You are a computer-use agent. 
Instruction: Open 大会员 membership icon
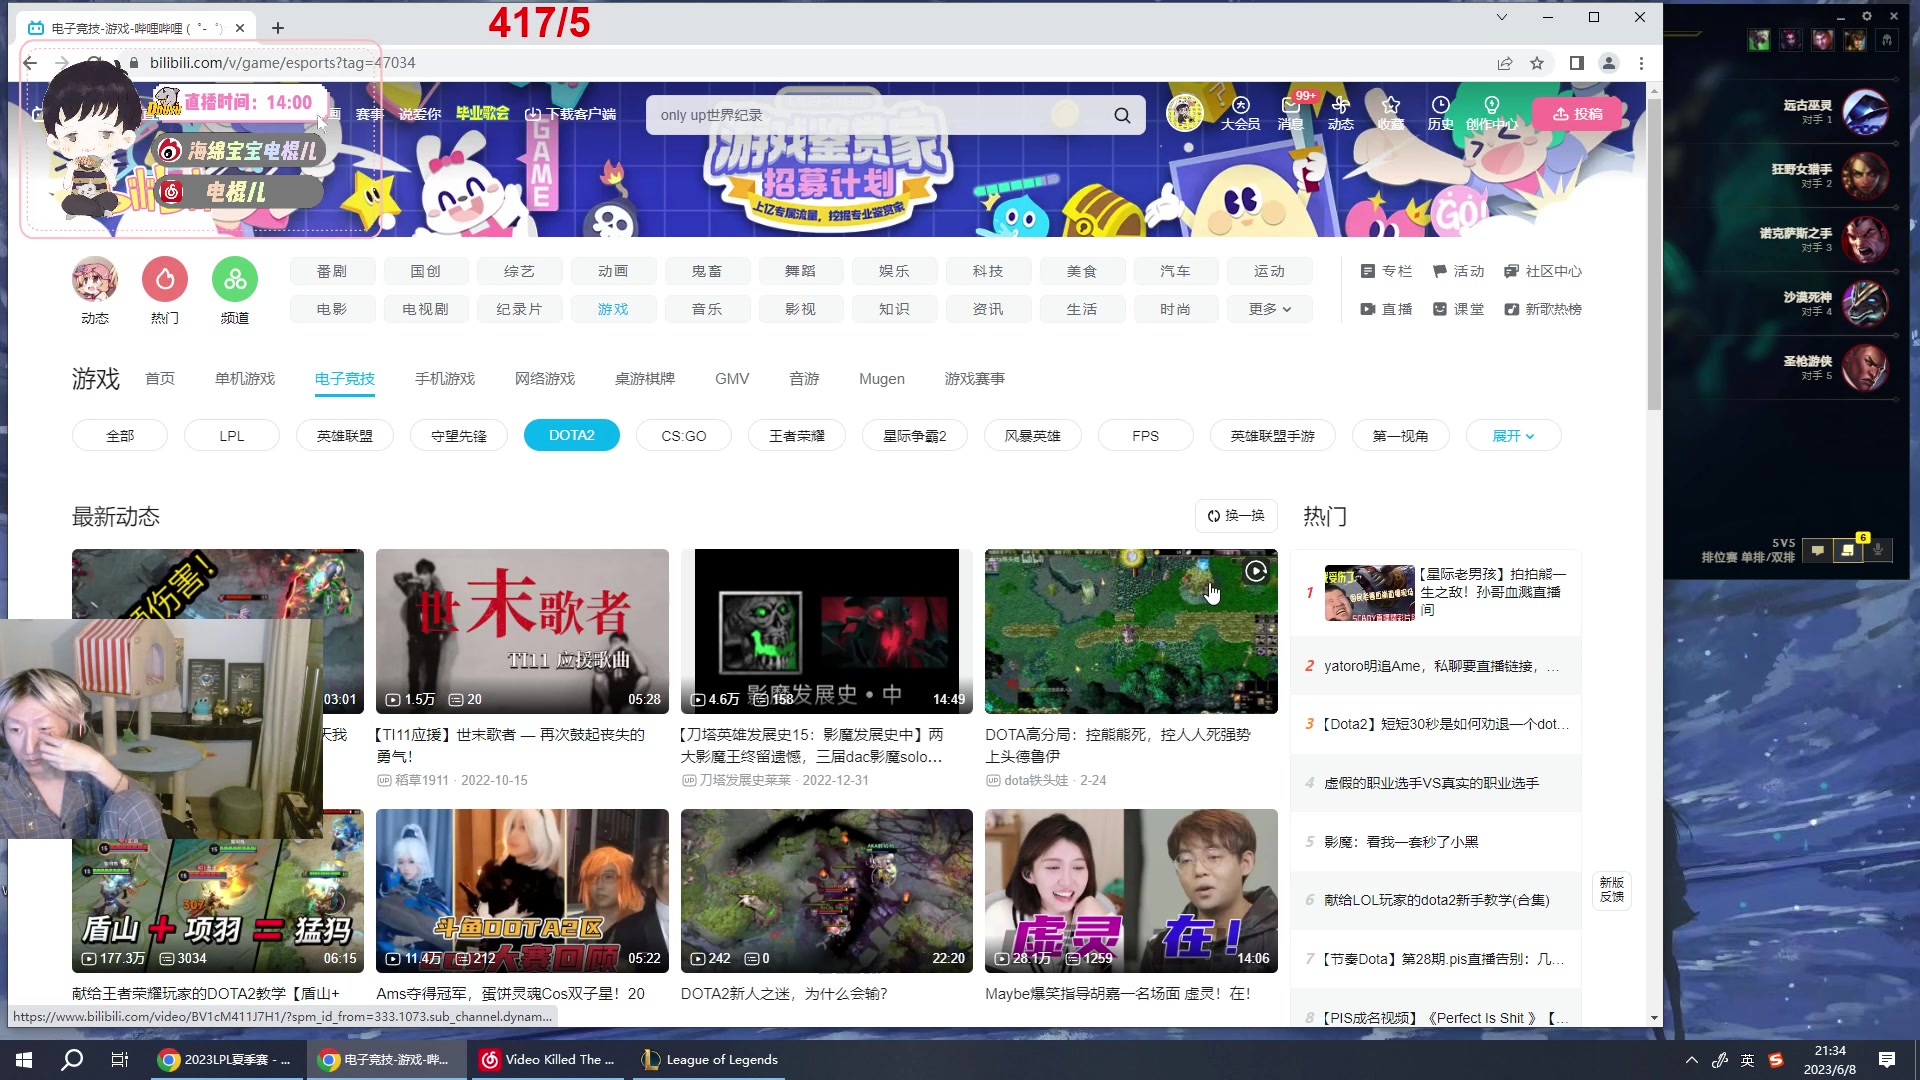click(x=1240, y=113)
